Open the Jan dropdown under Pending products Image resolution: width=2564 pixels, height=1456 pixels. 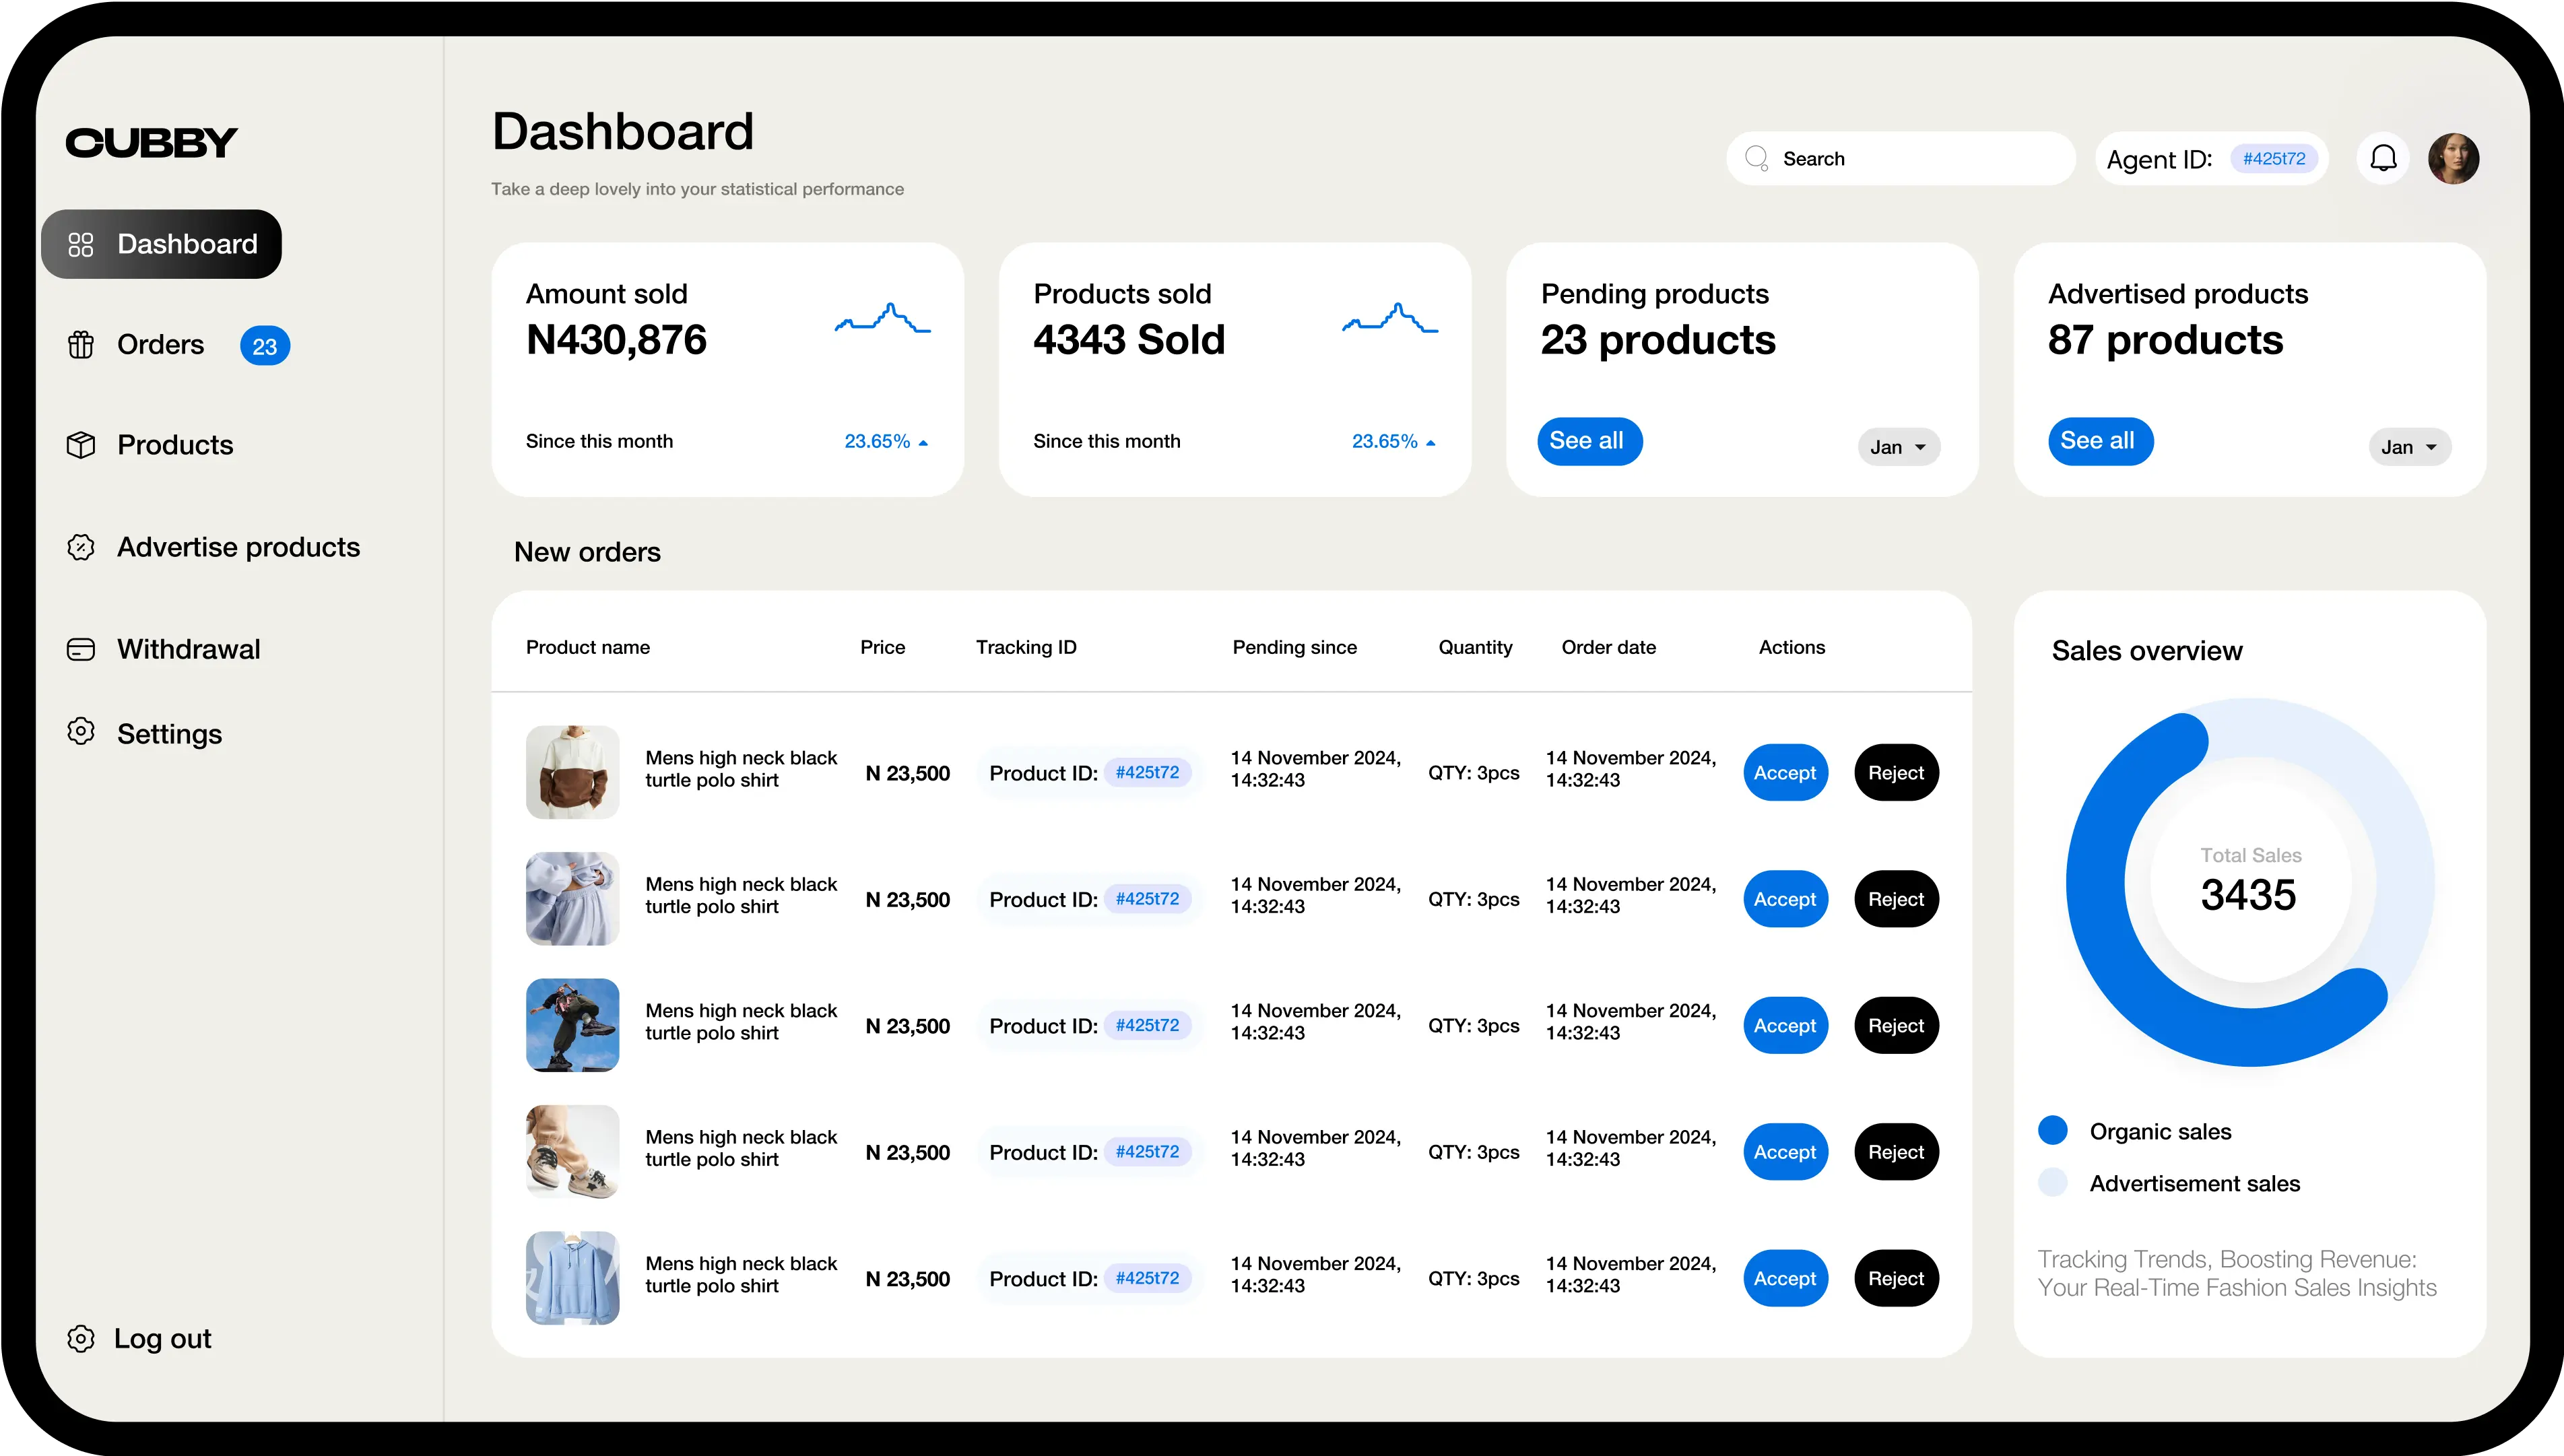(x=1897, y=446)
